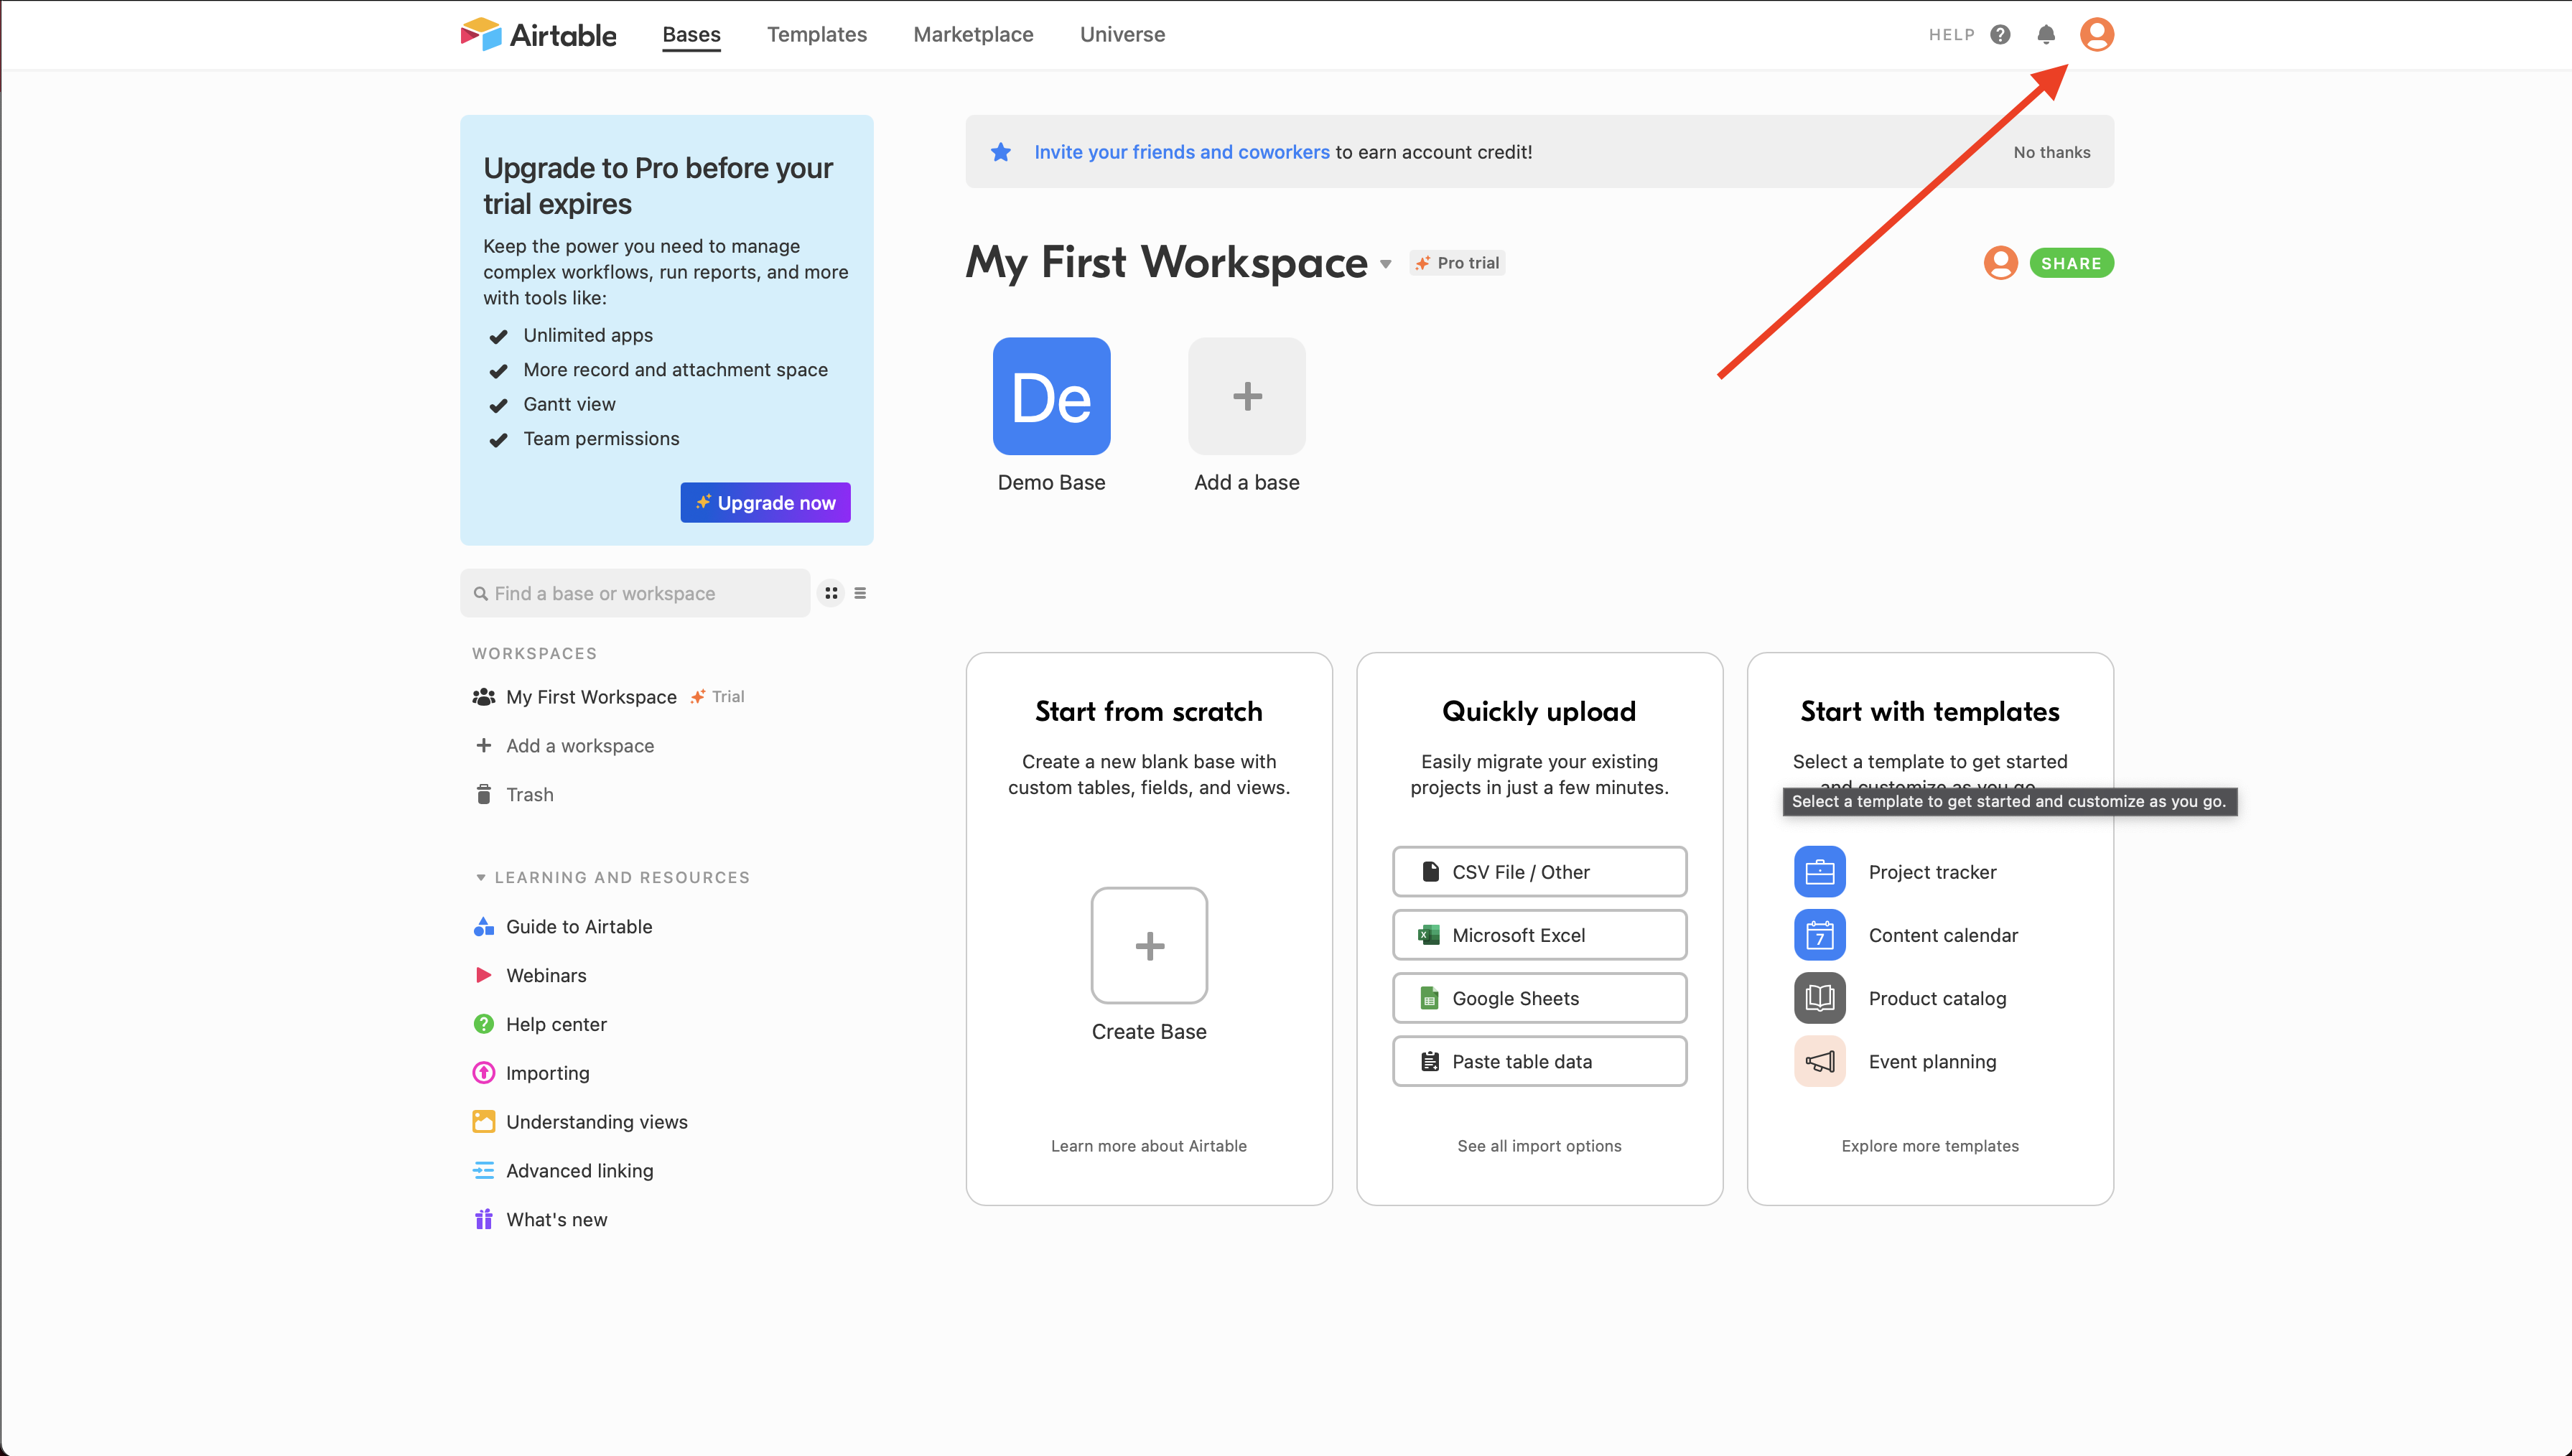Open the Universe tab
The height and width of the screenshot is (1456, 2572).
(1122, 35)
